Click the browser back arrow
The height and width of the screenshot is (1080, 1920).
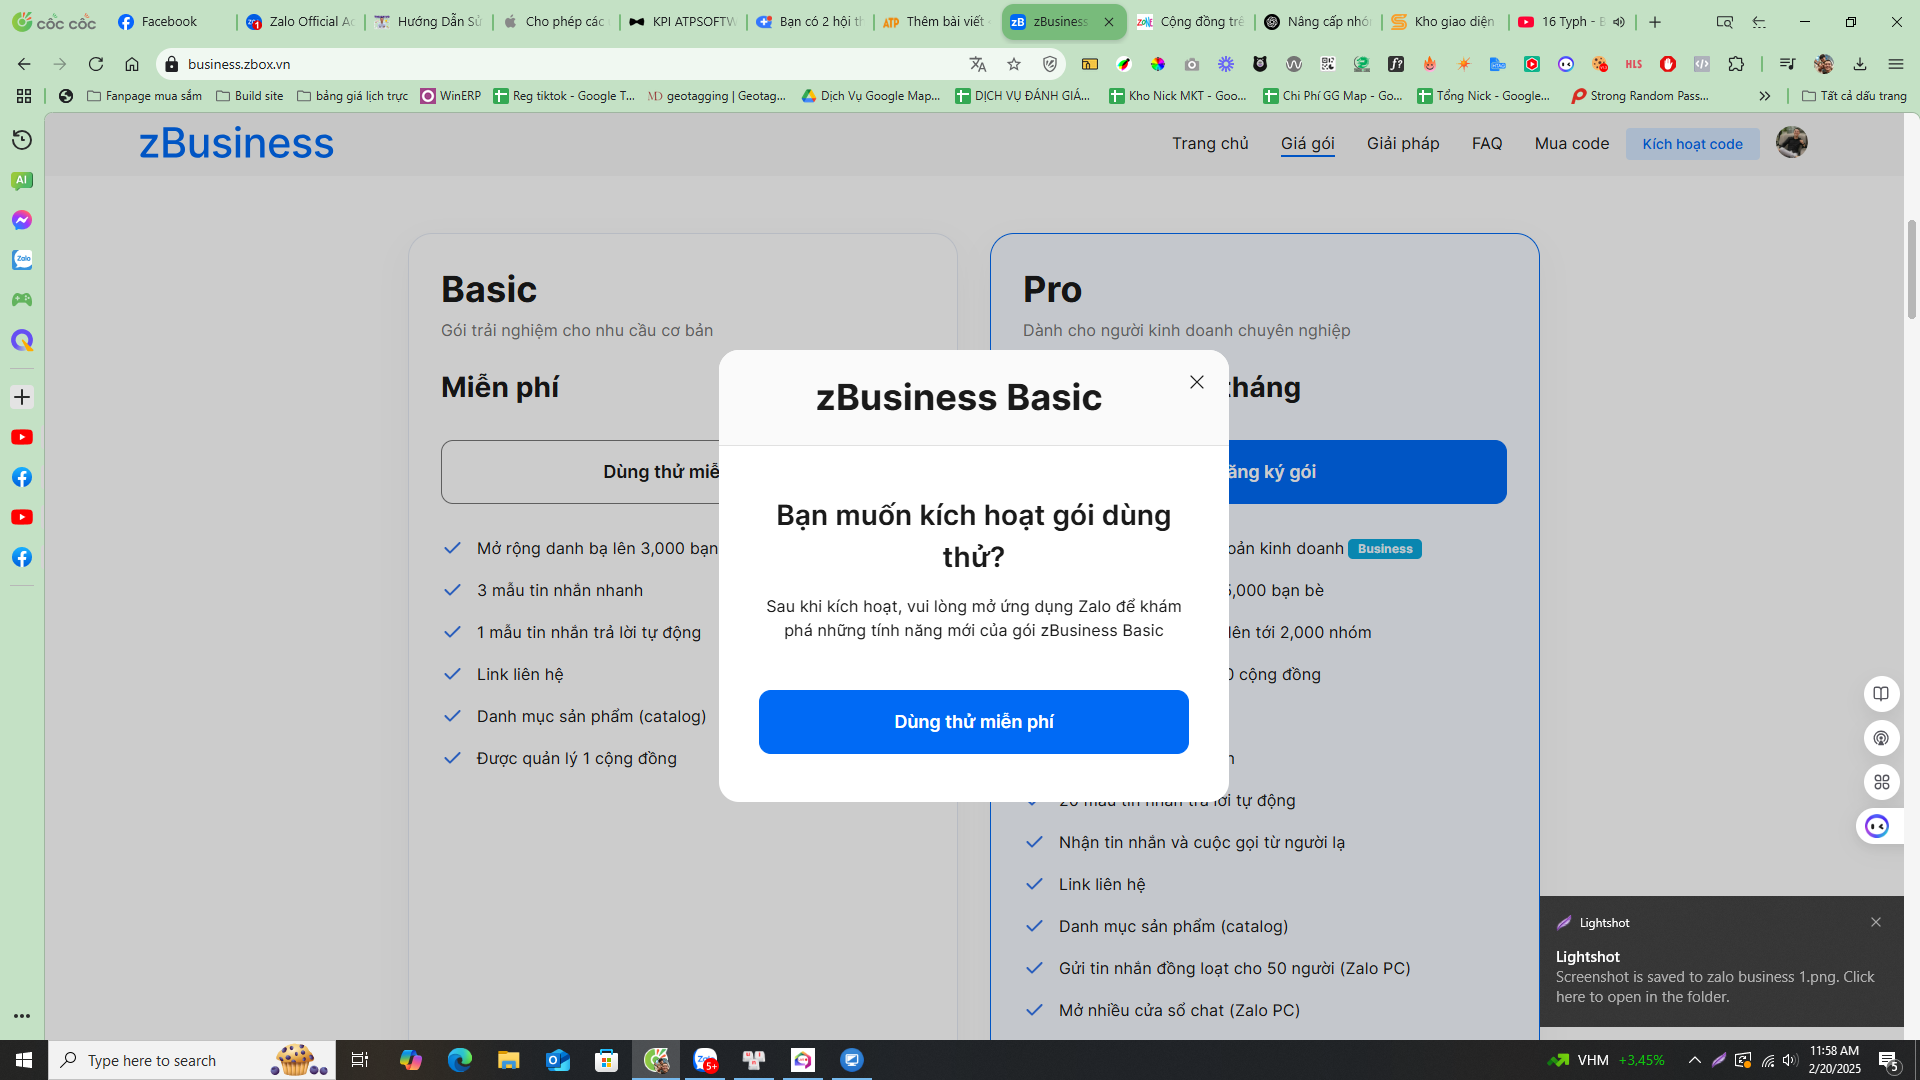point(24,64)
